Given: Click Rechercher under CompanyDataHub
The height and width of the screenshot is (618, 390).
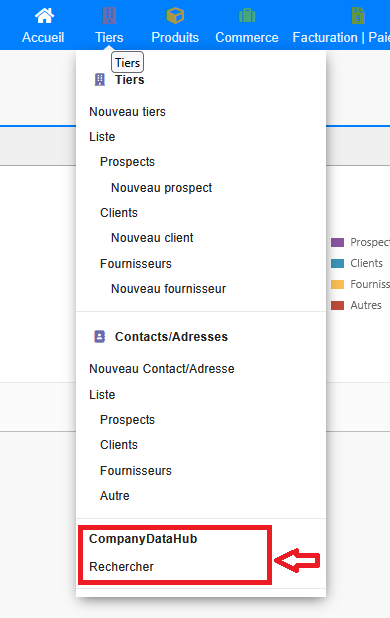Looking at the screenshot, I should [x=121, y=566].
